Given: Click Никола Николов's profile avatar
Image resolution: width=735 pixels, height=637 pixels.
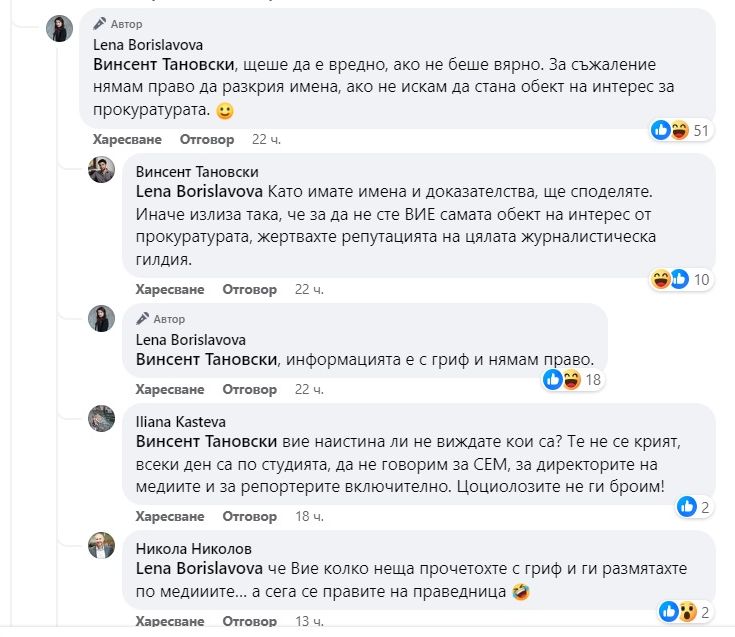Looking at the screenshot, I should click(102, 545).
